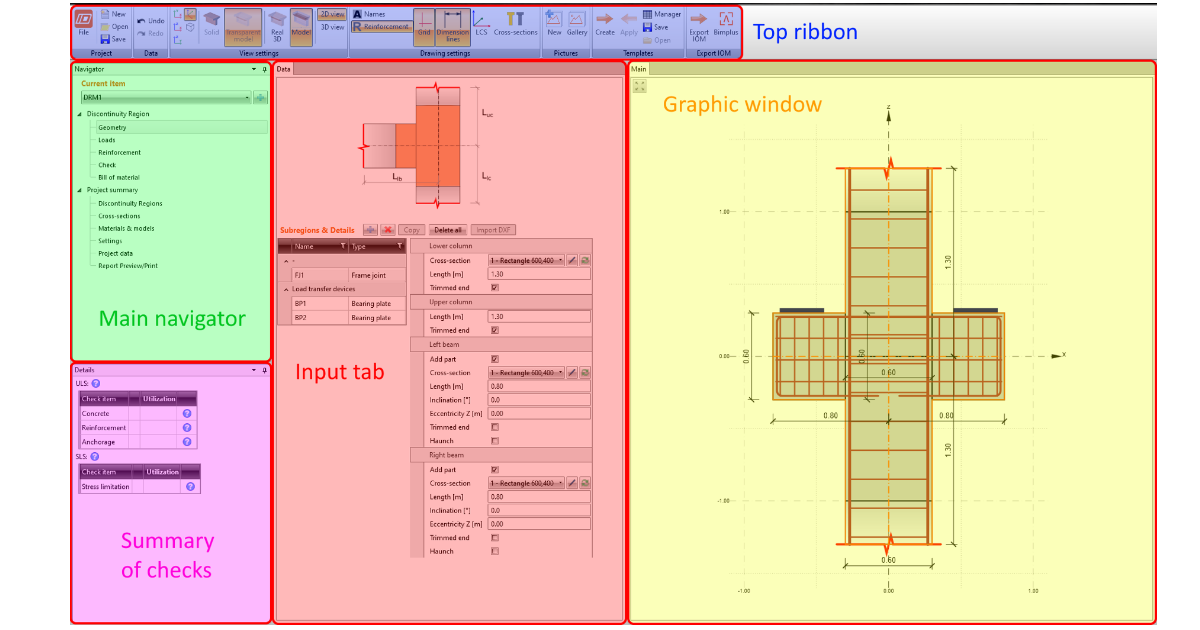The width and height of the screenshot is (1200, 630).
Task: Open Check in navigator tree
Action: [107, 165]
